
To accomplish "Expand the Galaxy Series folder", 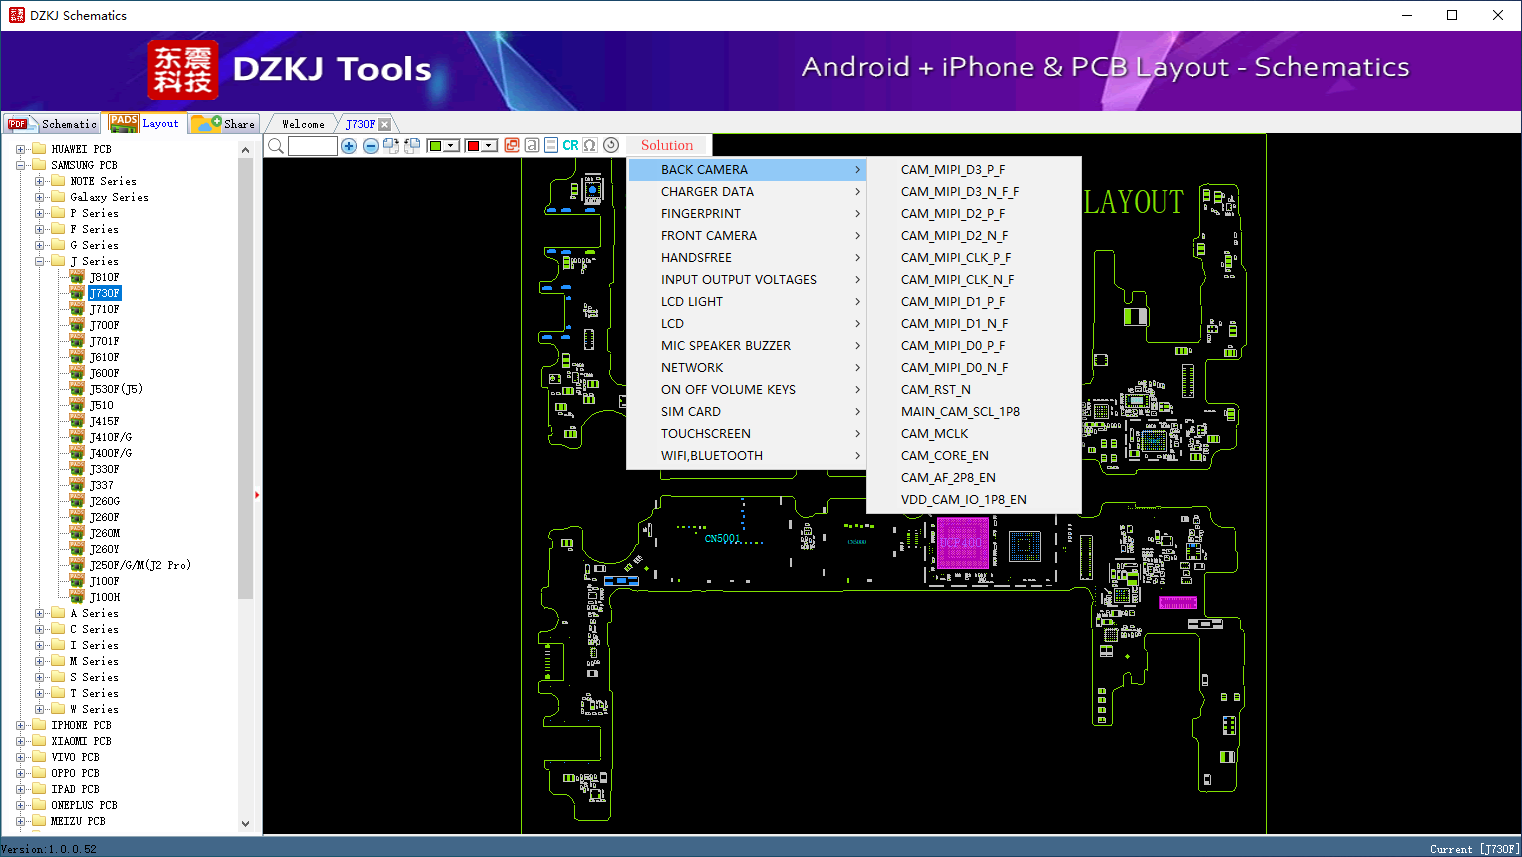I will [40, 197].
